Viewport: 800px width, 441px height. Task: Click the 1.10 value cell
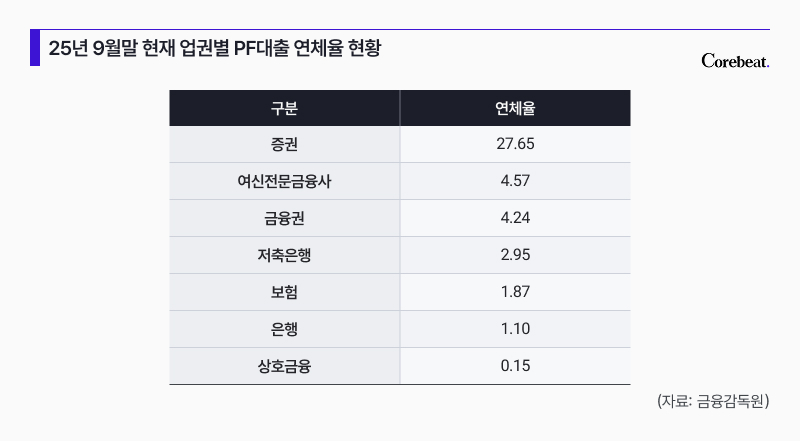(514, 329)
